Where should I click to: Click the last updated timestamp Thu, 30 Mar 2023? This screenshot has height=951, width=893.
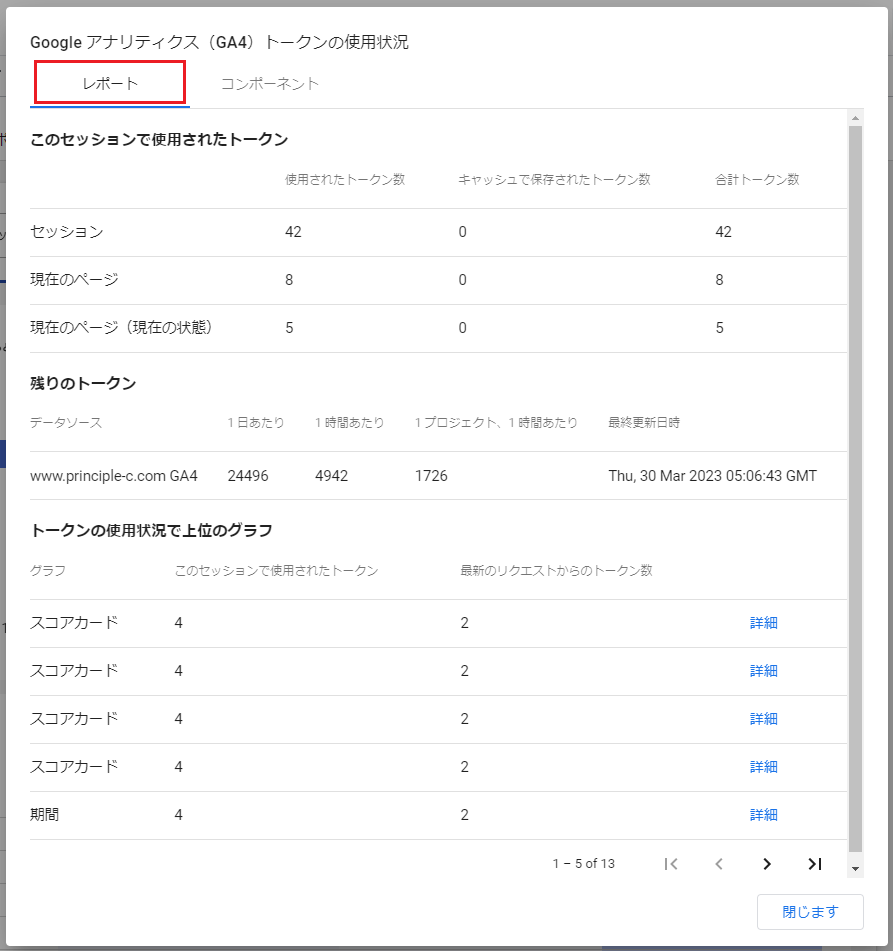713,476
